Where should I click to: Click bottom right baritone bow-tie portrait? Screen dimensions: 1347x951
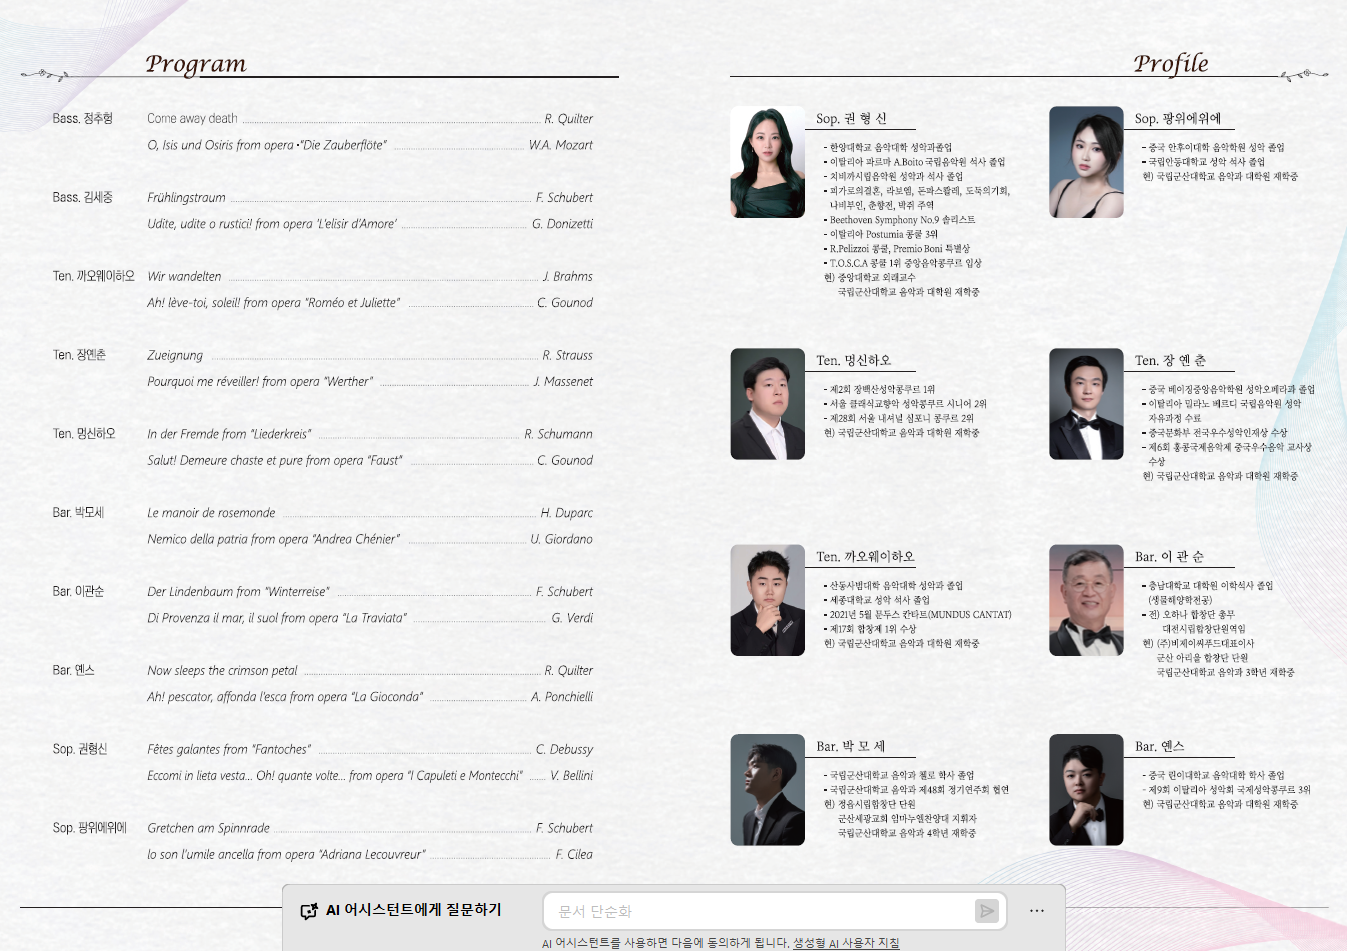tap(1086, 790)
